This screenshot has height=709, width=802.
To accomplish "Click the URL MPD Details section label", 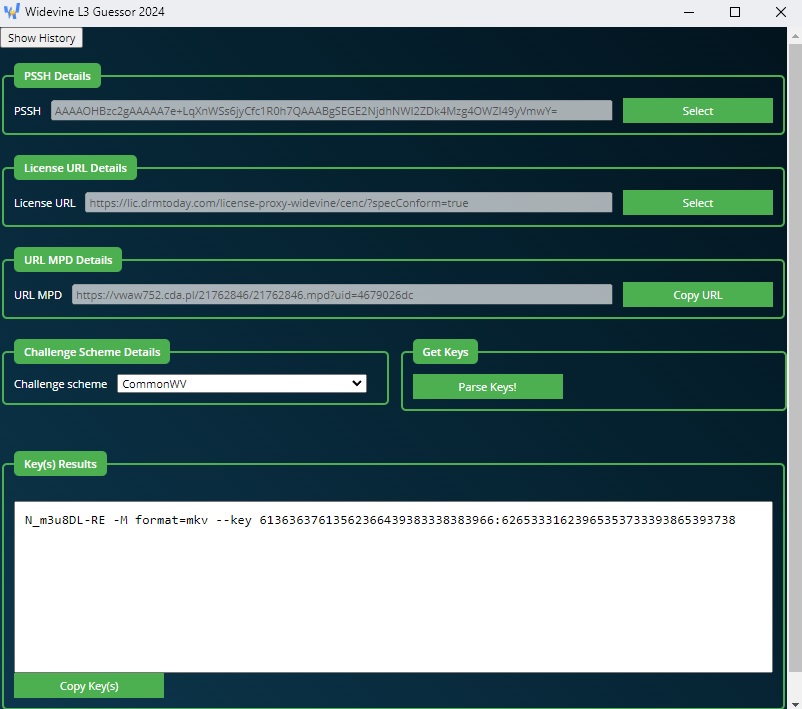I will click(68, 260).
